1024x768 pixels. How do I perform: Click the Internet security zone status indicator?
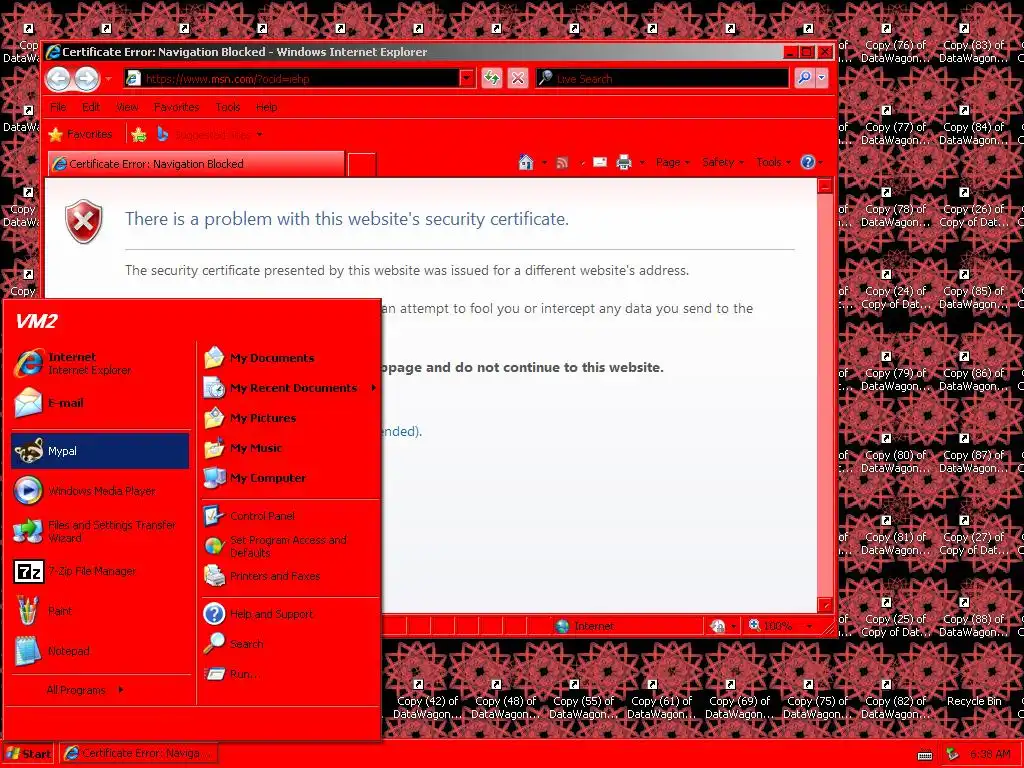click(585, 626)
